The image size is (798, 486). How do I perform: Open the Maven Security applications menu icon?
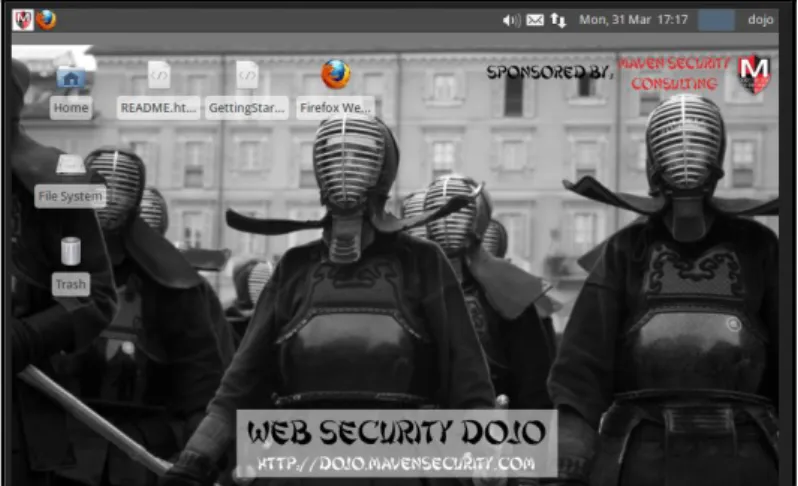(x=22, y=20)
